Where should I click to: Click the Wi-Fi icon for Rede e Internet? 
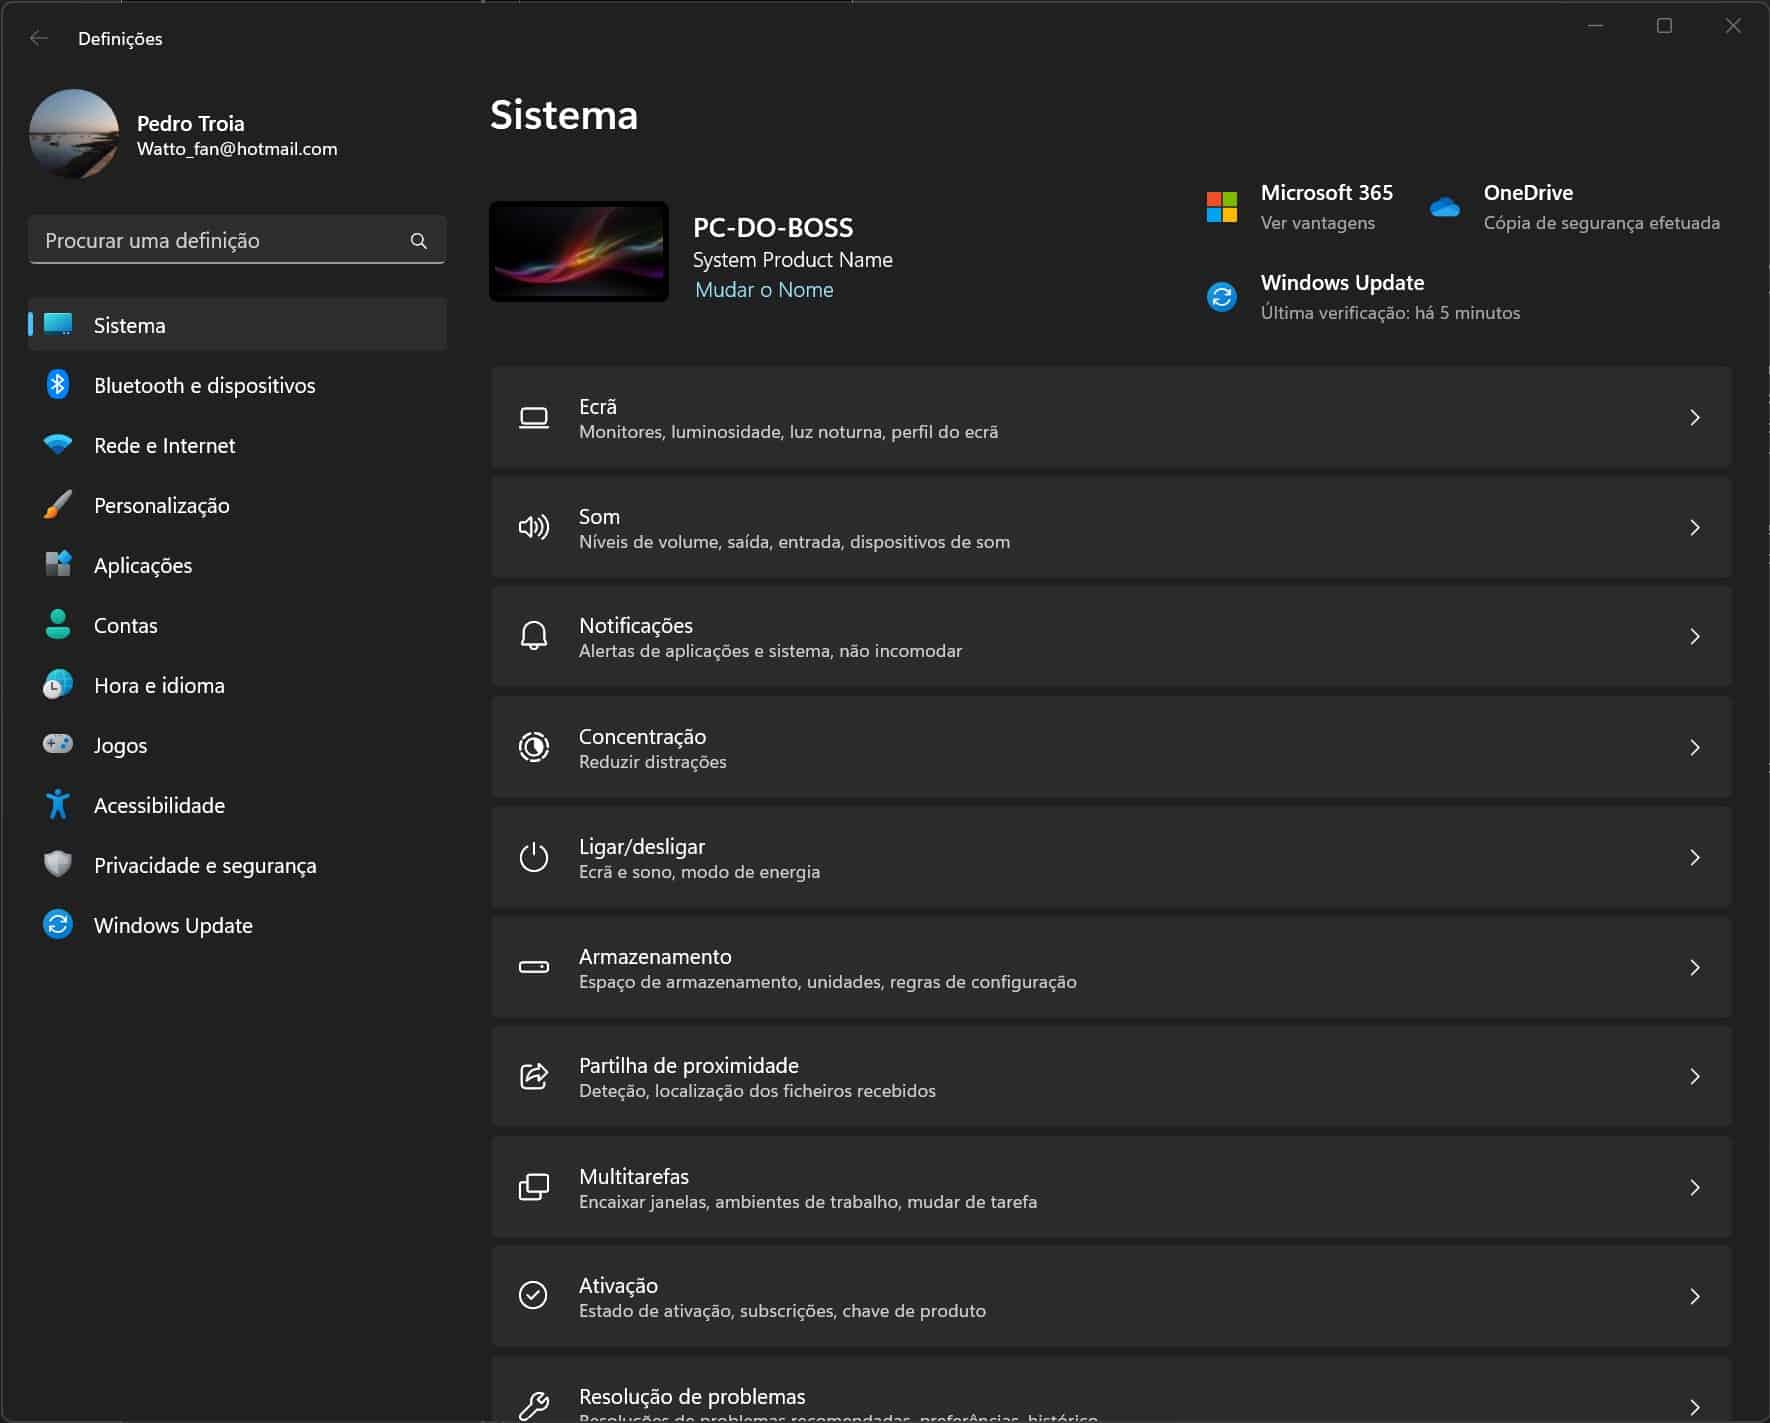click(58, 445)
